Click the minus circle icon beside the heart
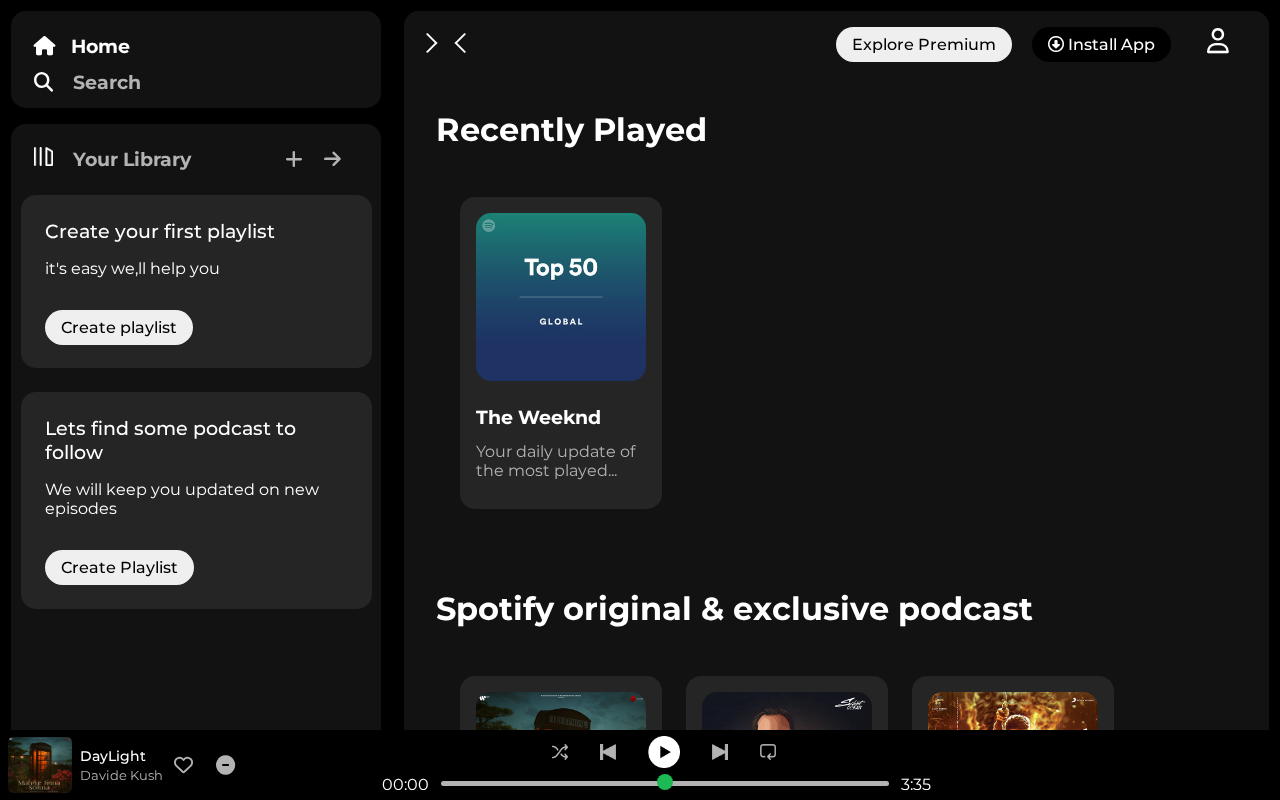This screenshot has width=1280, height=800. [226, 765]
